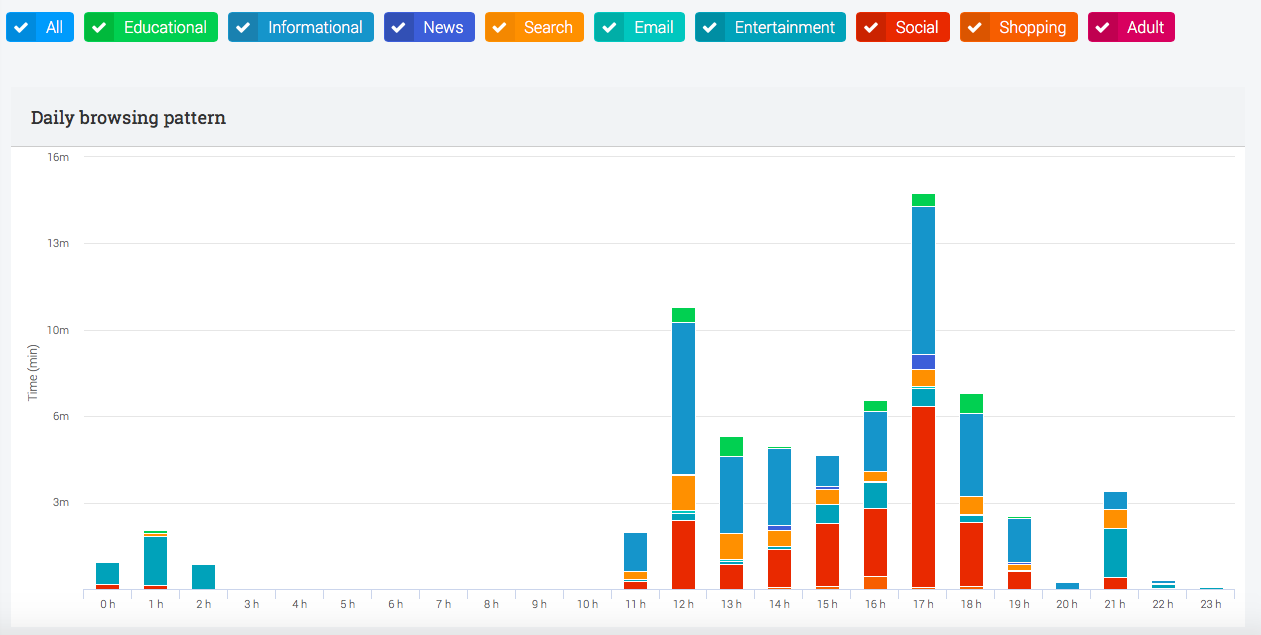Click the blue Informational segment at 12 h
Image resolution: width=1261 pixels, height=635 pixels.
click(683, 398)
